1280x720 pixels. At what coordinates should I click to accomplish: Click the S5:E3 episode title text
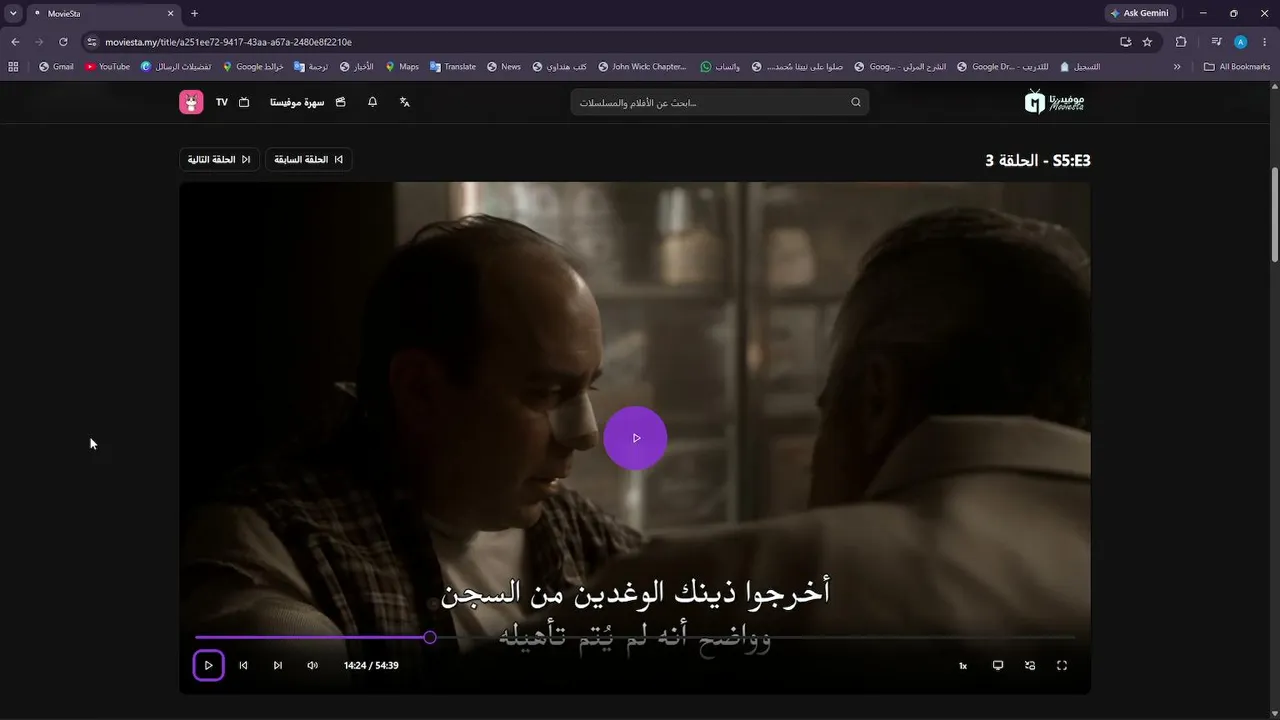(1038, 160)
